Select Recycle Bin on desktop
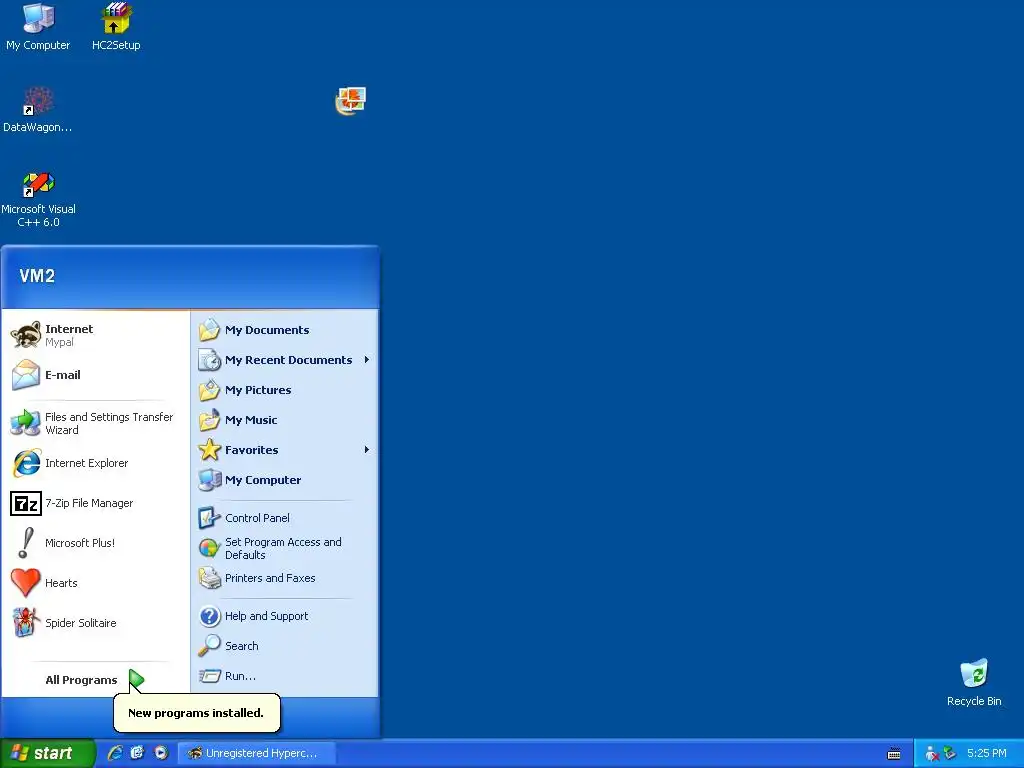The image size is (1024, 768). pos(974,682)
